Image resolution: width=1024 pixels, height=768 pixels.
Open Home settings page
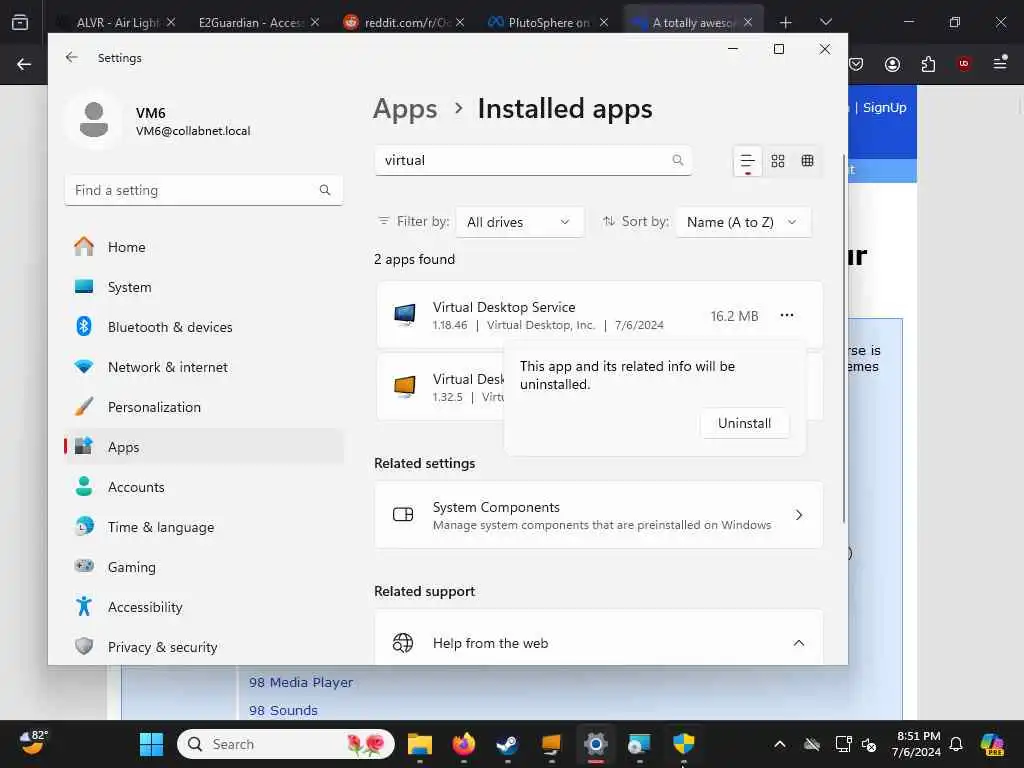tap(204, 247)
